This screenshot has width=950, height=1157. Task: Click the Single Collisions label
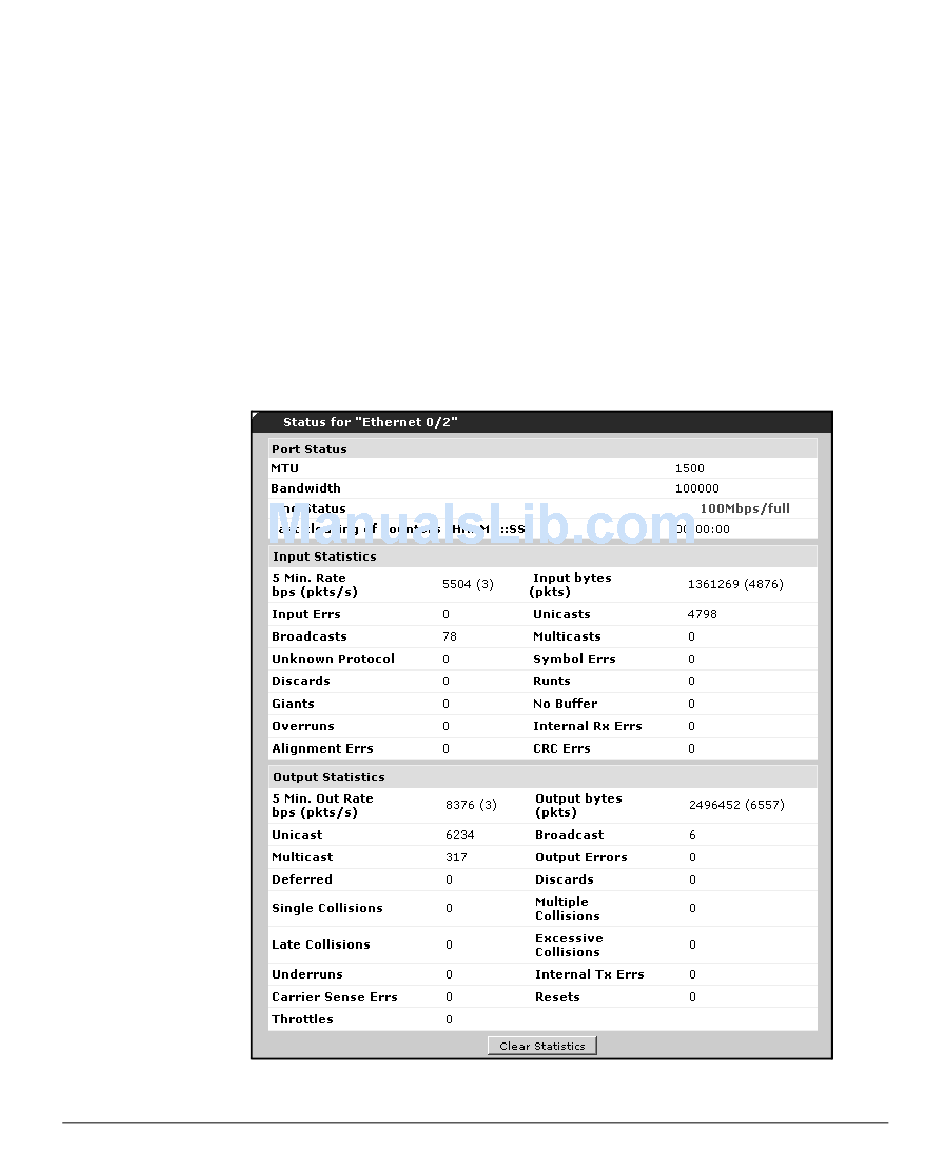tap(327, 908)
